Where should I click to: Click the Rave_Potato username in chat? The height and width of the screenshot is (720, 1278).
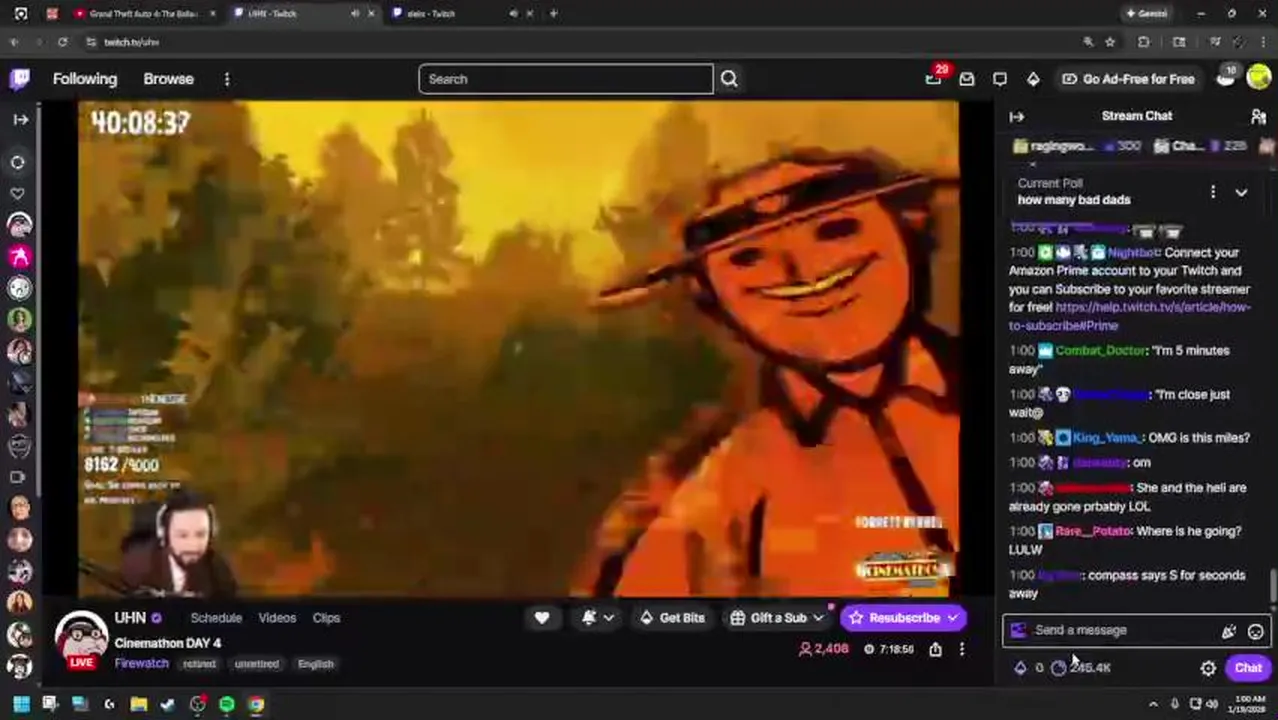1092,532
